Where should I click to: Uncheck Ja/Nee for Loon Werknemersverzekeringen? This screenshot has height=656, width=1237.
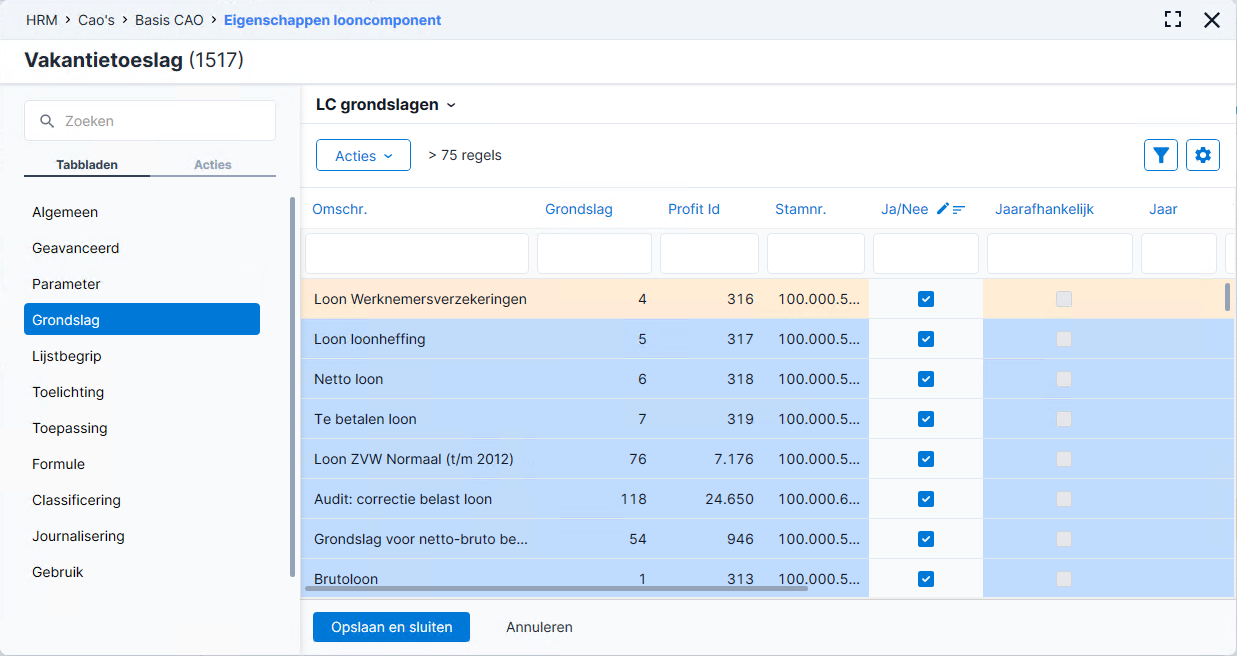click(x=926, y=299)
